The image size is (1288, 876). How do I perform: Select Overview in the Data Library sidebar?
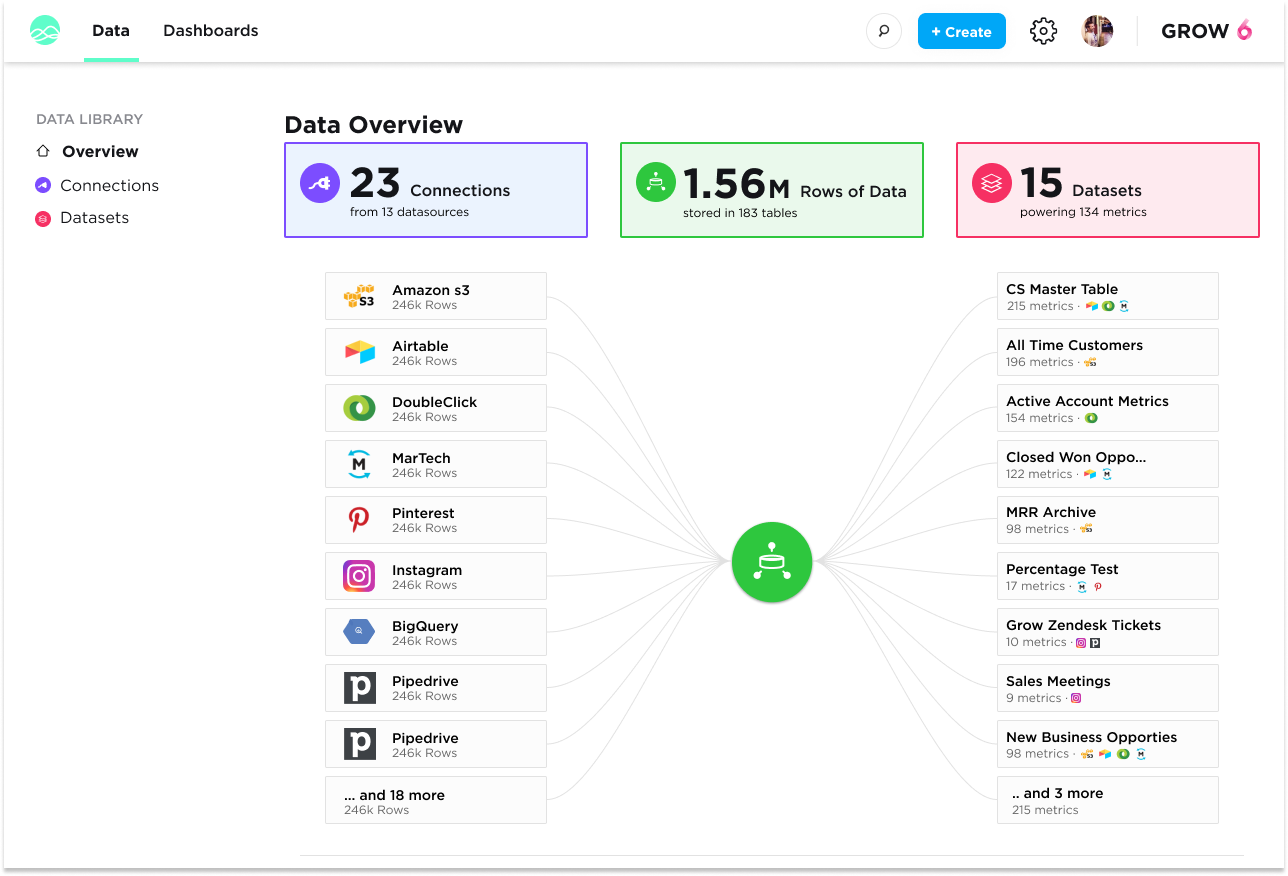(100, 152)
